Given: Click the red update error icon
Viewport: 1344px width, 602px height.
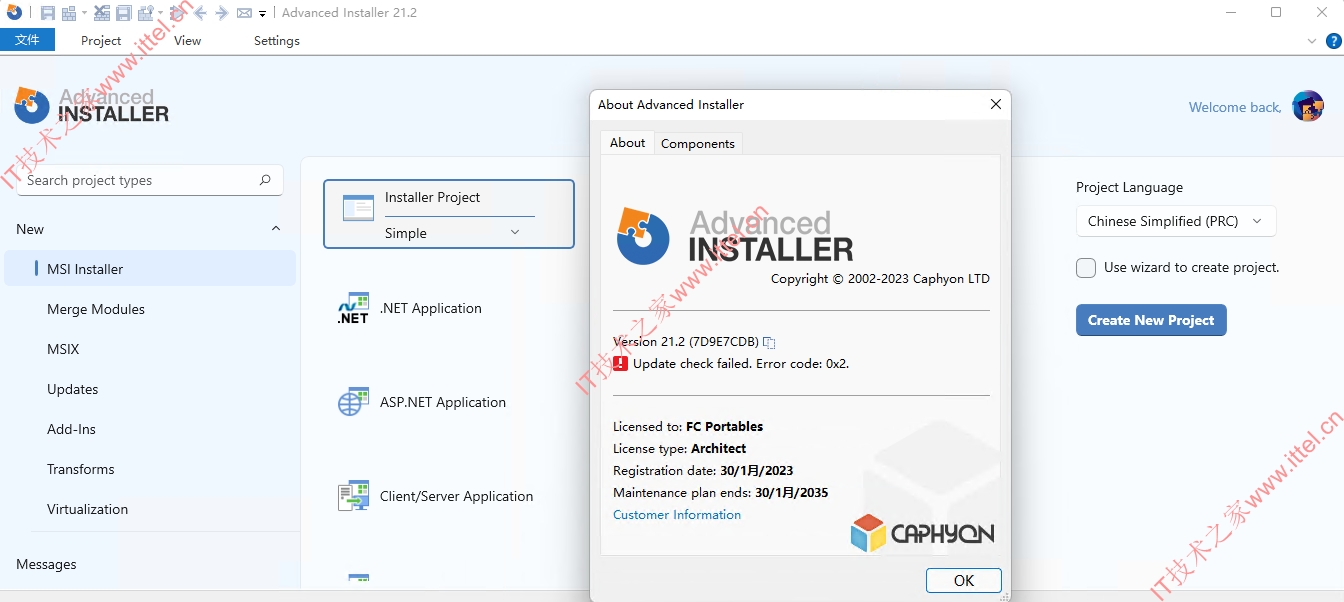Looking at the screenshot, I should click(x=621, y=363).
